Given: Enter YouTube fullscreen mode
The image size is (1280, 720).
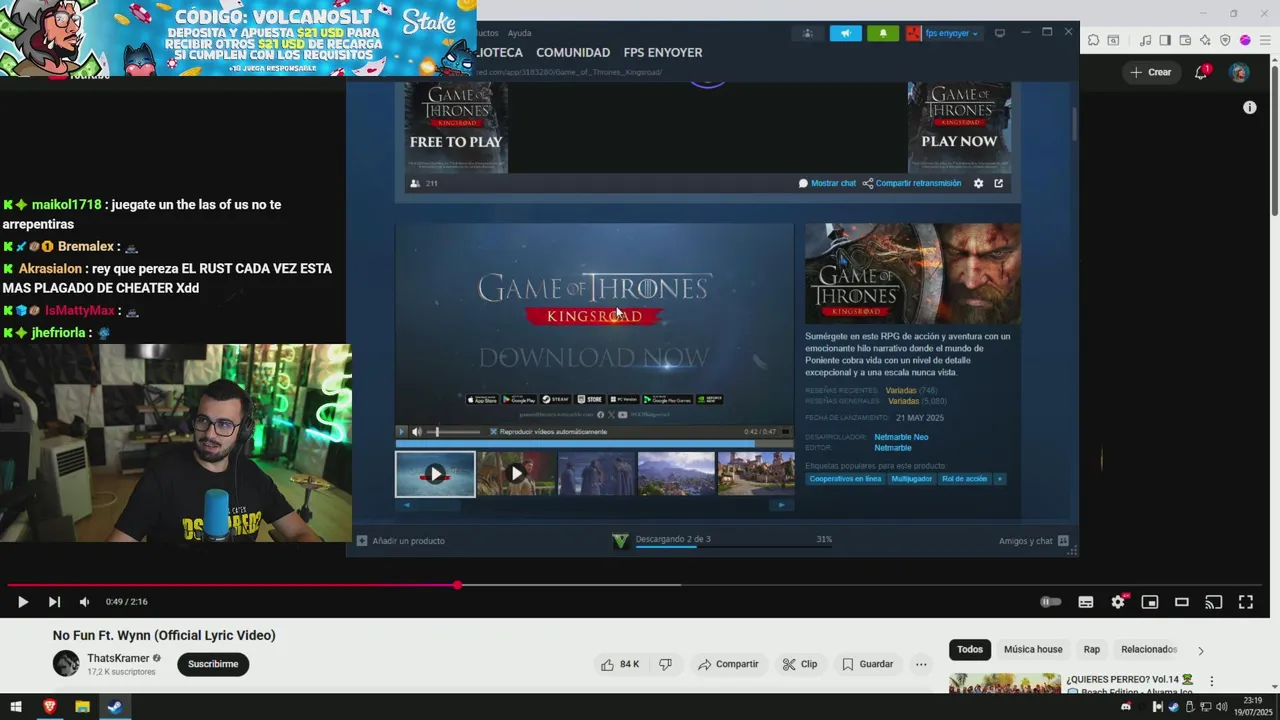Looking at the screenshot, I should 1246,602.
